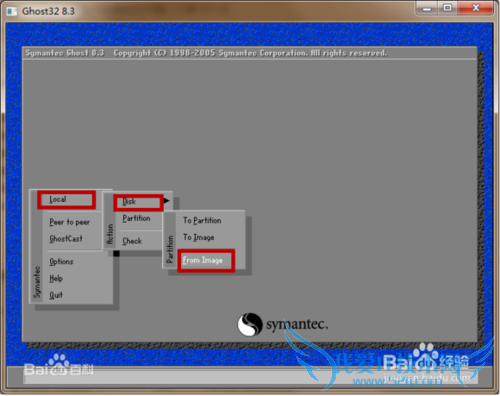
Task: Choose To Image option
Action: coord(199,237)
